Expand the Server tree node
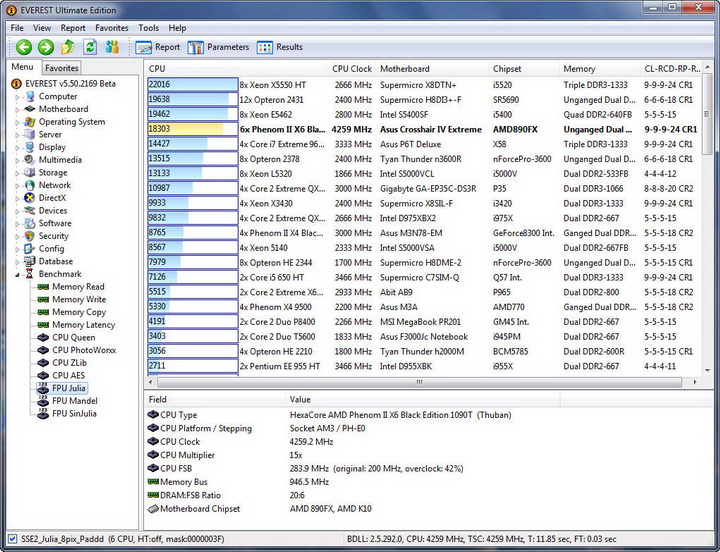The image size is (720, 552). (x=17, y=135)
